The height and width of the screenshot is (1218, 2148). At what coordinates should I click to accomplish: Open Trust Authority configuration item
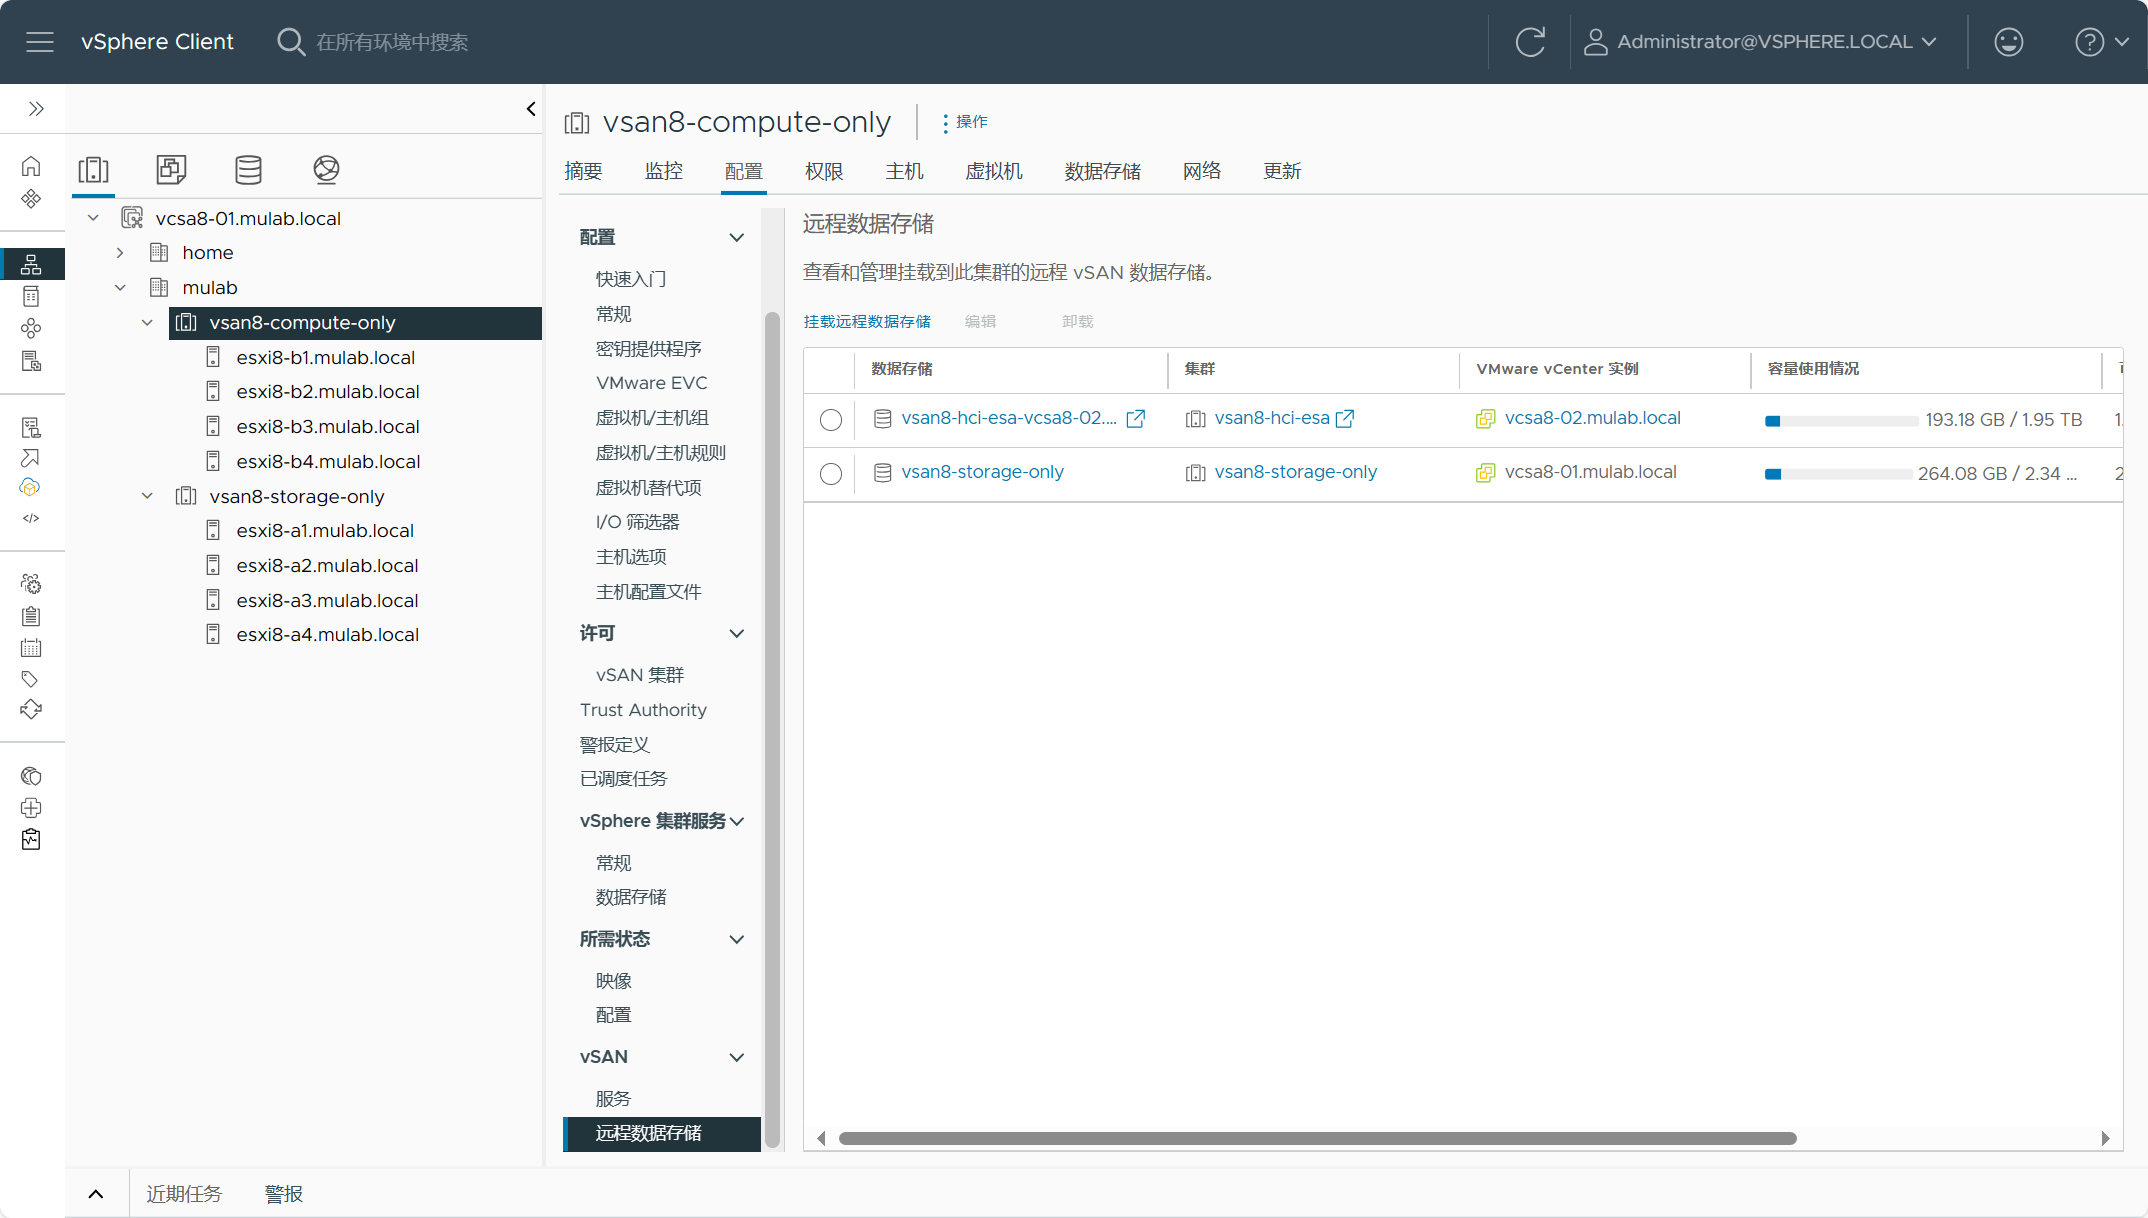point(644,710)
